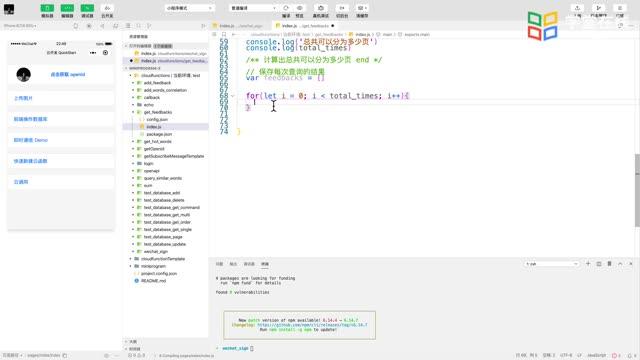The image size is (640, 360).
Task: Click the kill terminal trash icon
Action: tap(609, 264)
